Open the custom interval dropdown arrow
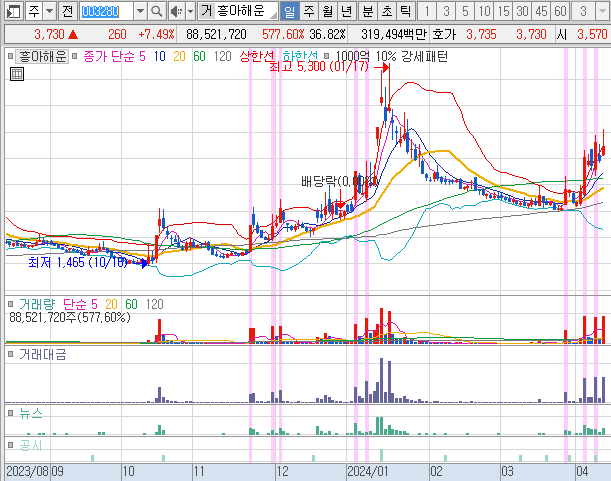611x481 pixels. tap(603, 11)
